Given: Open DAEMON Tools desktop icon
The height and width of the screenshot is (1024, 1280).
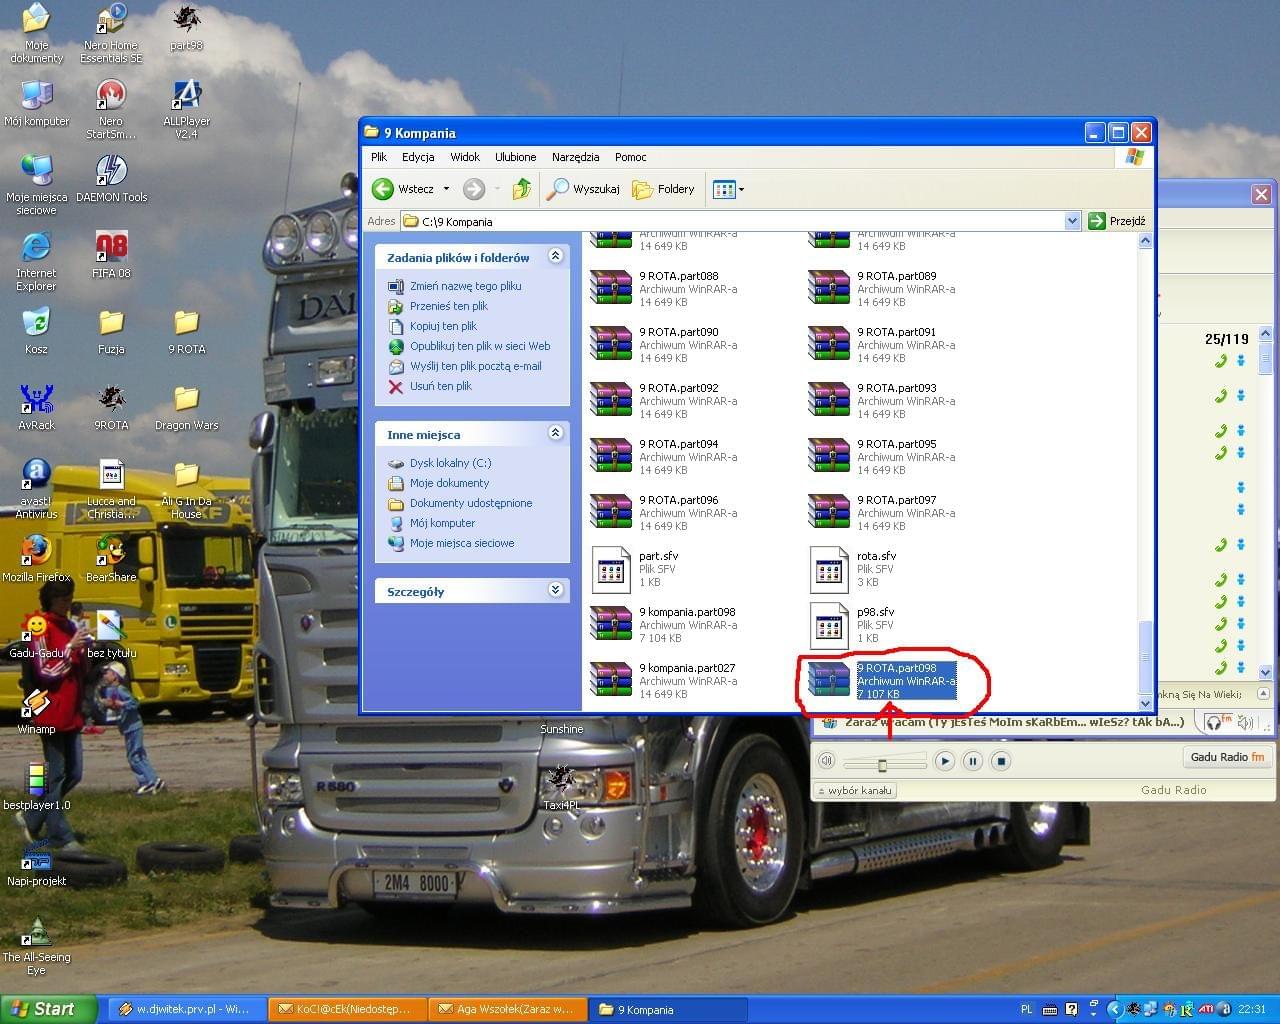Looking at the screenshot, I should click(111, 172).
